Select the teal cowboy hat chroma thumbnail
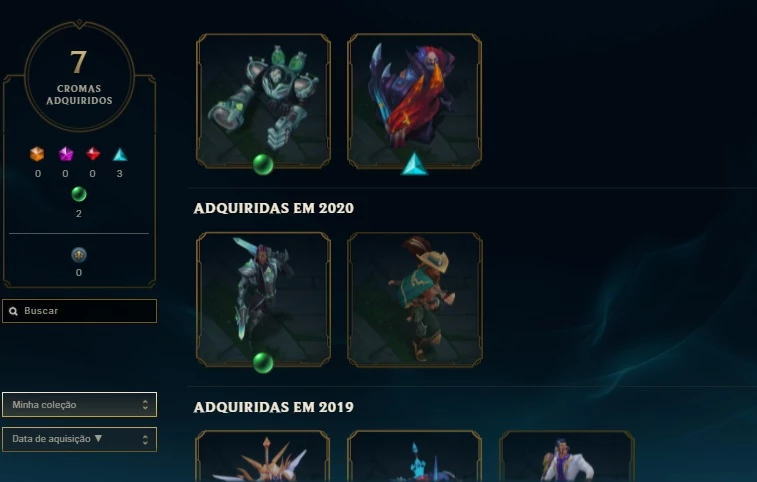 coord(414,299)
